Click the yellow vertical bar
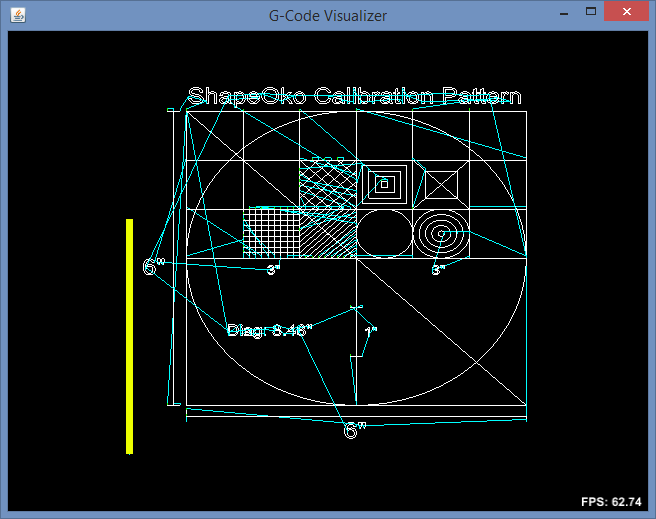Viewport: 656px width, 519px height. [130, 336]
